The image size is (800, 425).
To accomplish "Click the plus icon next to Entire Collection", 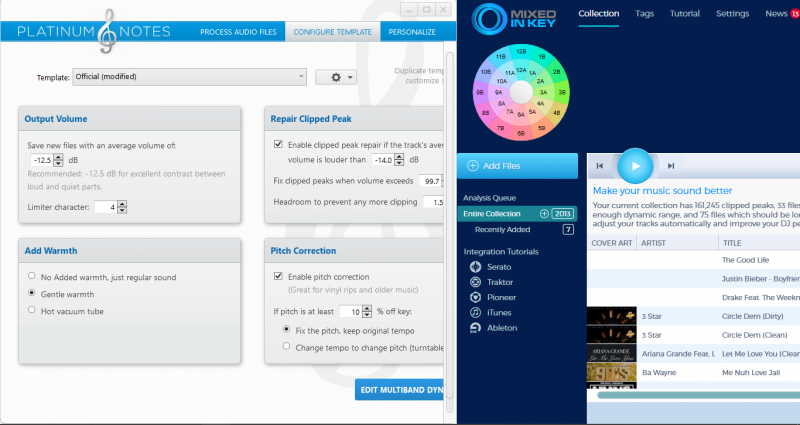I will [x=544, y=214].
